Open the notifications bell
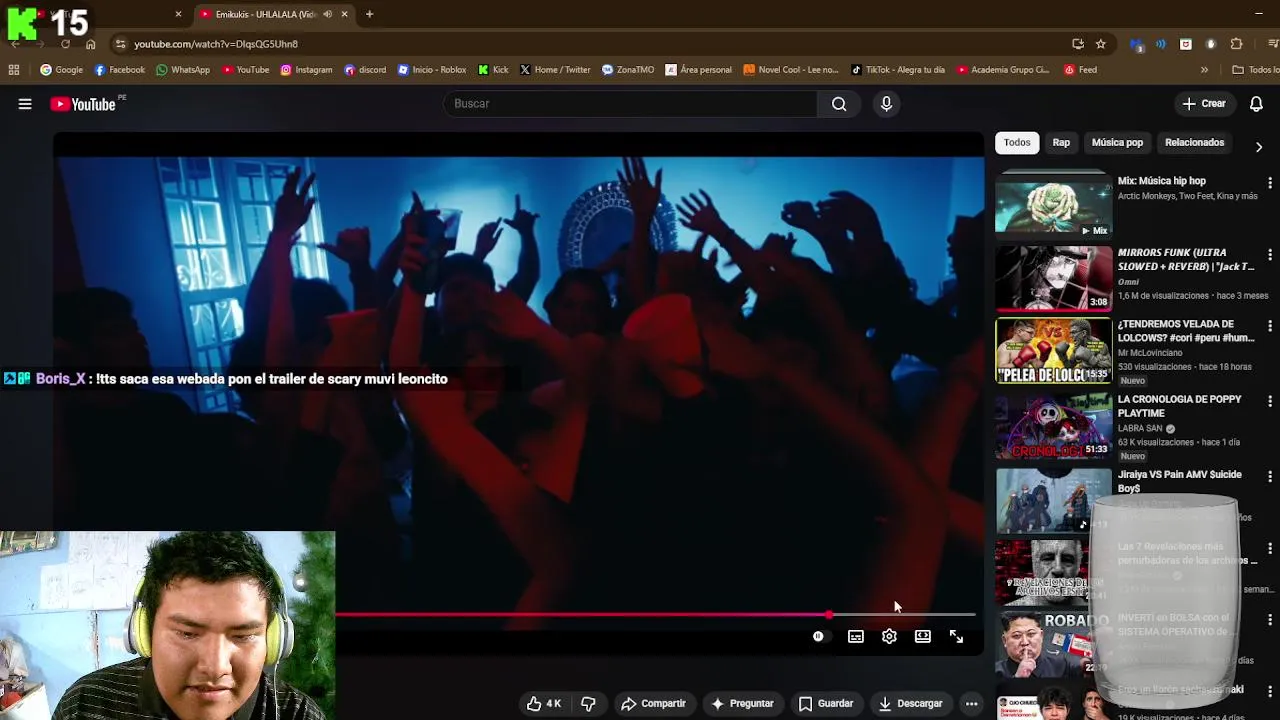Image resolution: width=1280 pixels, height=720 pixels. [1256, 104]
